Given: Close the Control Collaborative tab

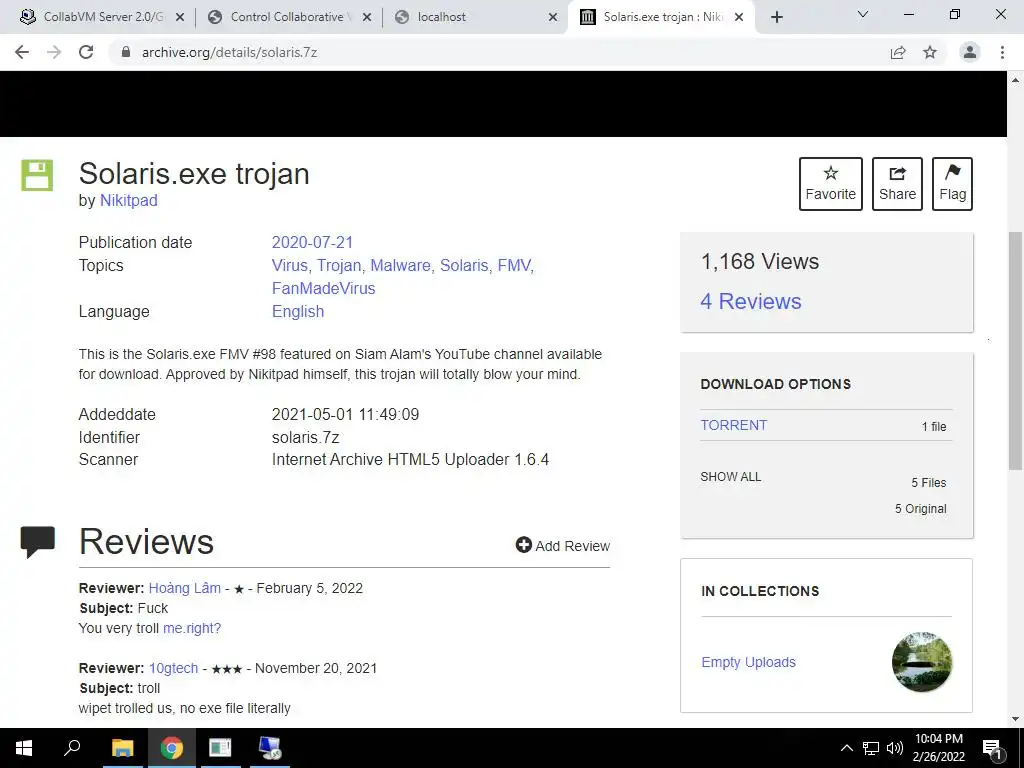Looking at the screenshot, I should tap(367, 17).
